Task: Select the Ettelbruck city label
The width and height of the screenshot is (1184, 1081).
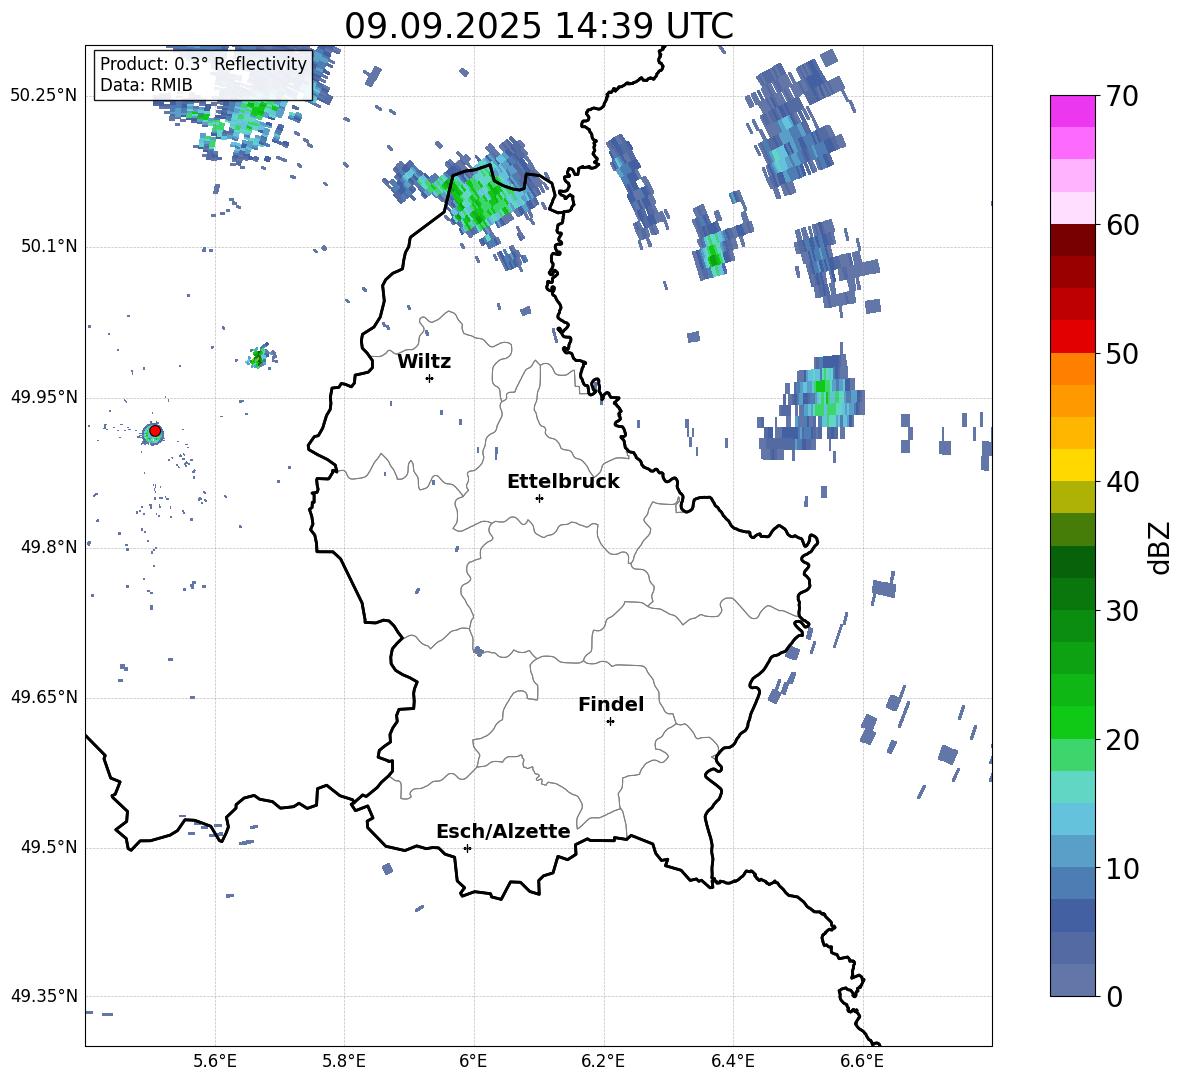Action: click(x=563, y=482)
